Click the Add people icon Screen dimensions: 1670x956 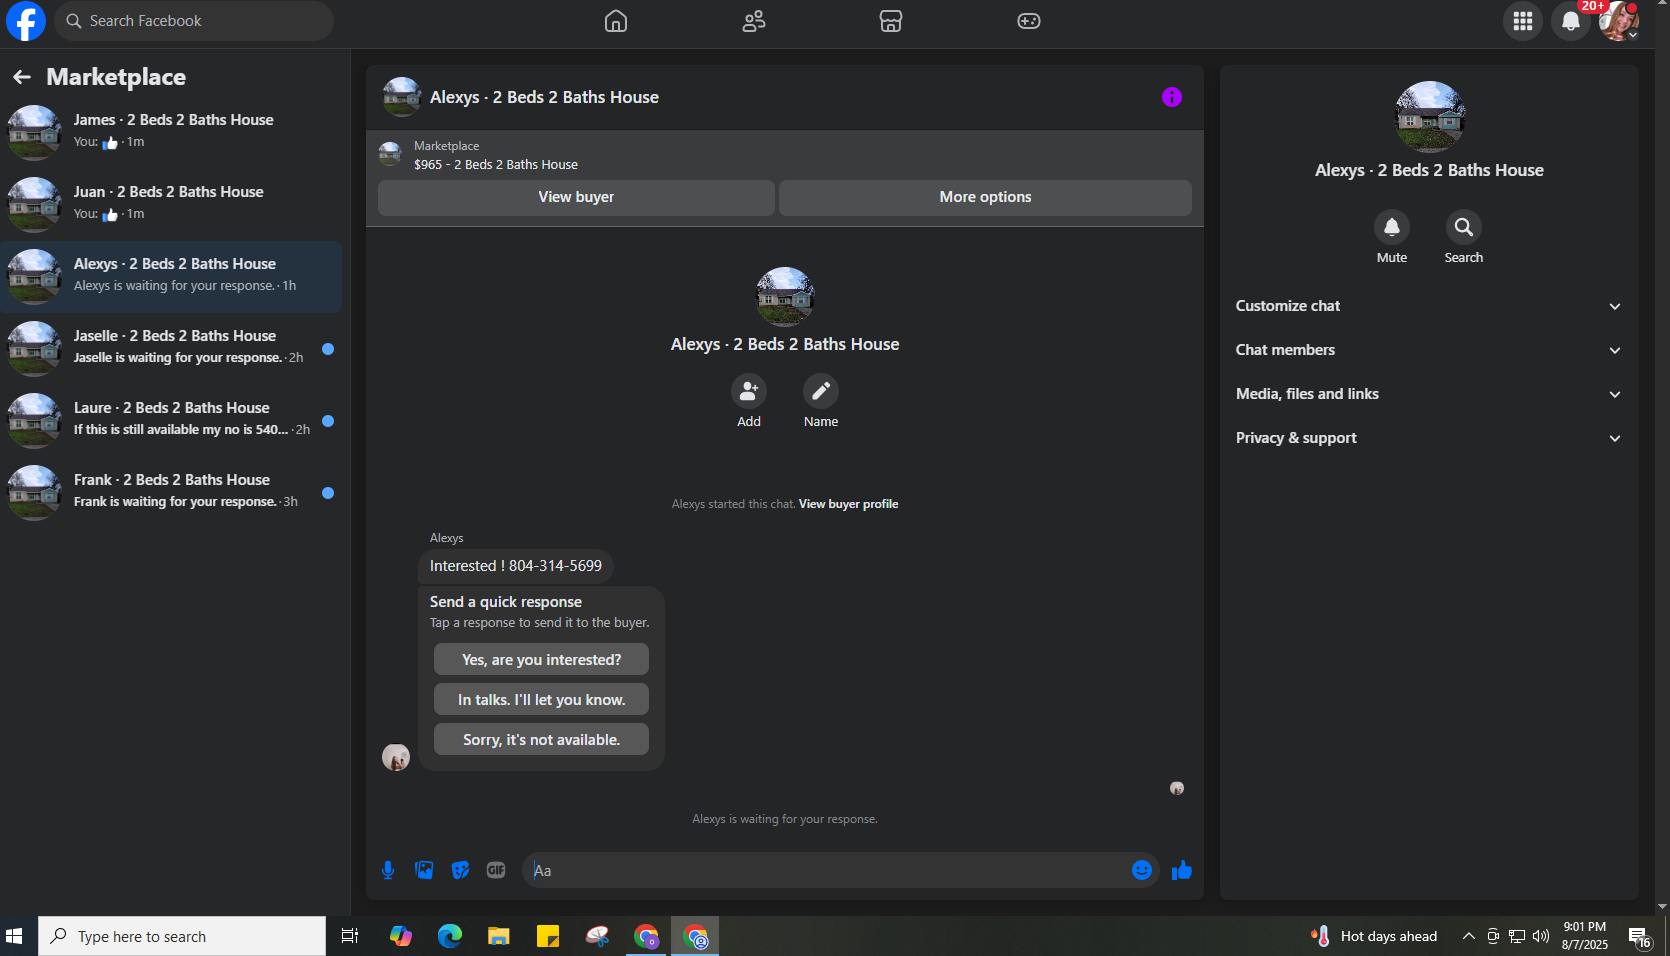click(749, 391)
